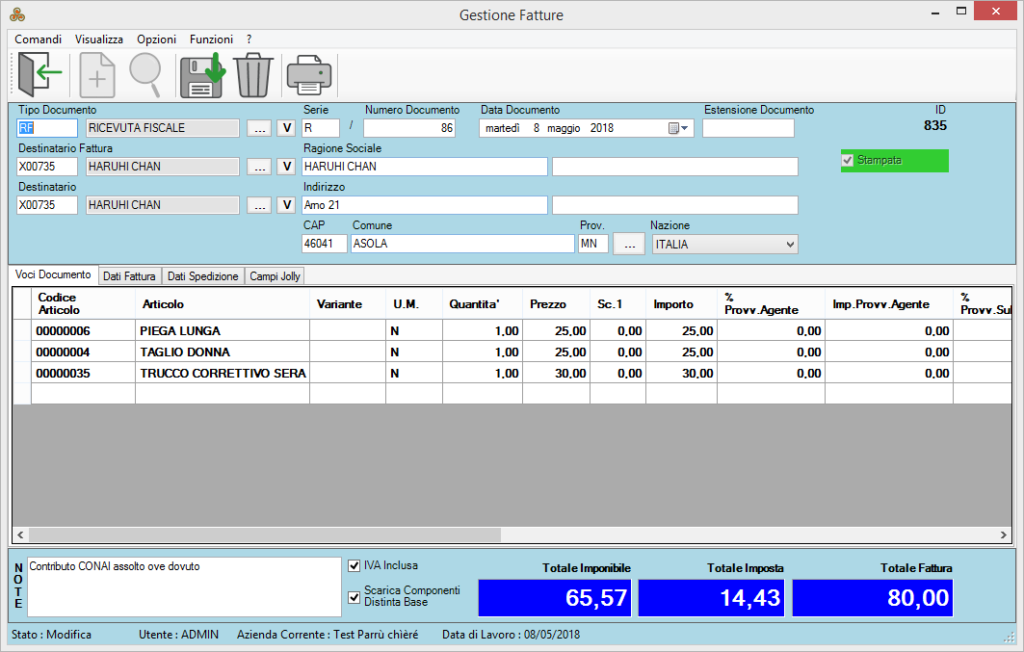
Task: Click the V button beside RICEVUTA FISCALE
Action: (x=285, y=128)
